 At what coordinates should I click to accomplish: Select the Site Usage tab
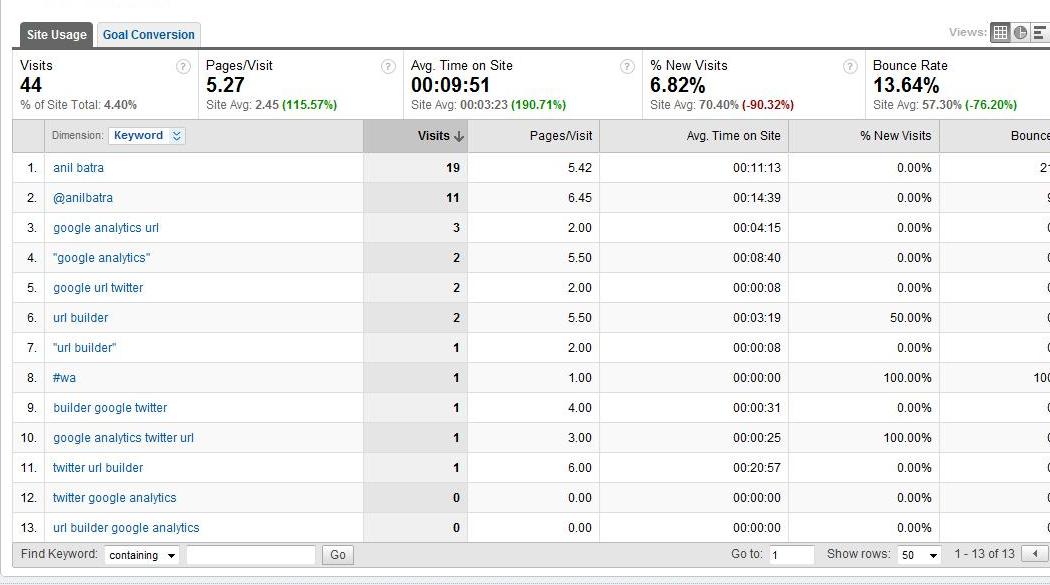[57, 35]
